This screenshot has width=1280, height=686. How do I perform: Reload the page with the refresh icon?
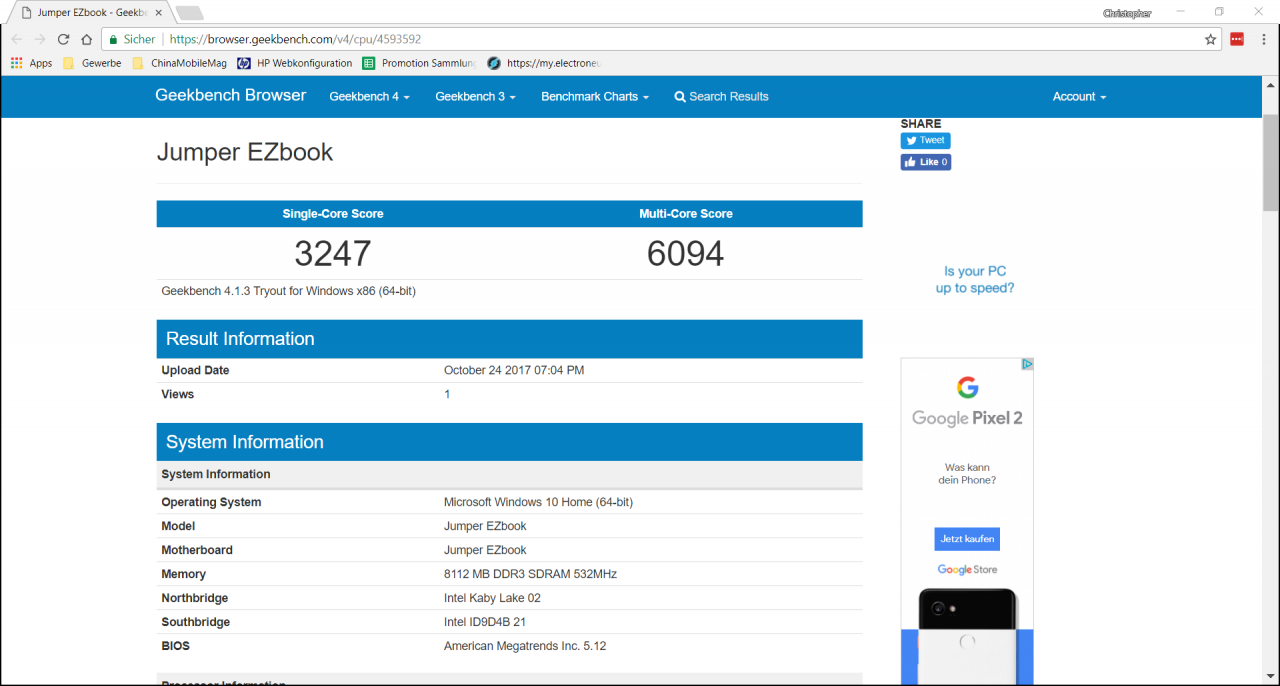point(63,39)
